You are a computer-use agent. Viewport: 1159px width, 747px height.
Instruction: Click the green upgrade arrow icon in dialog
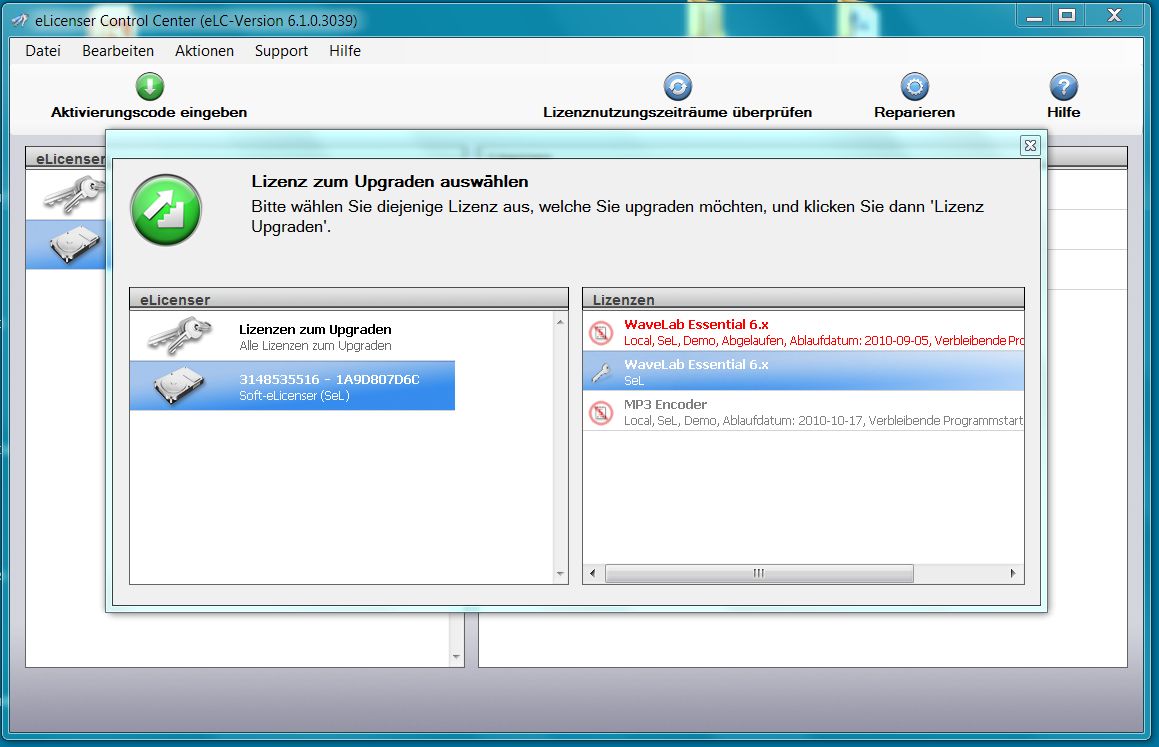point(166,210)
